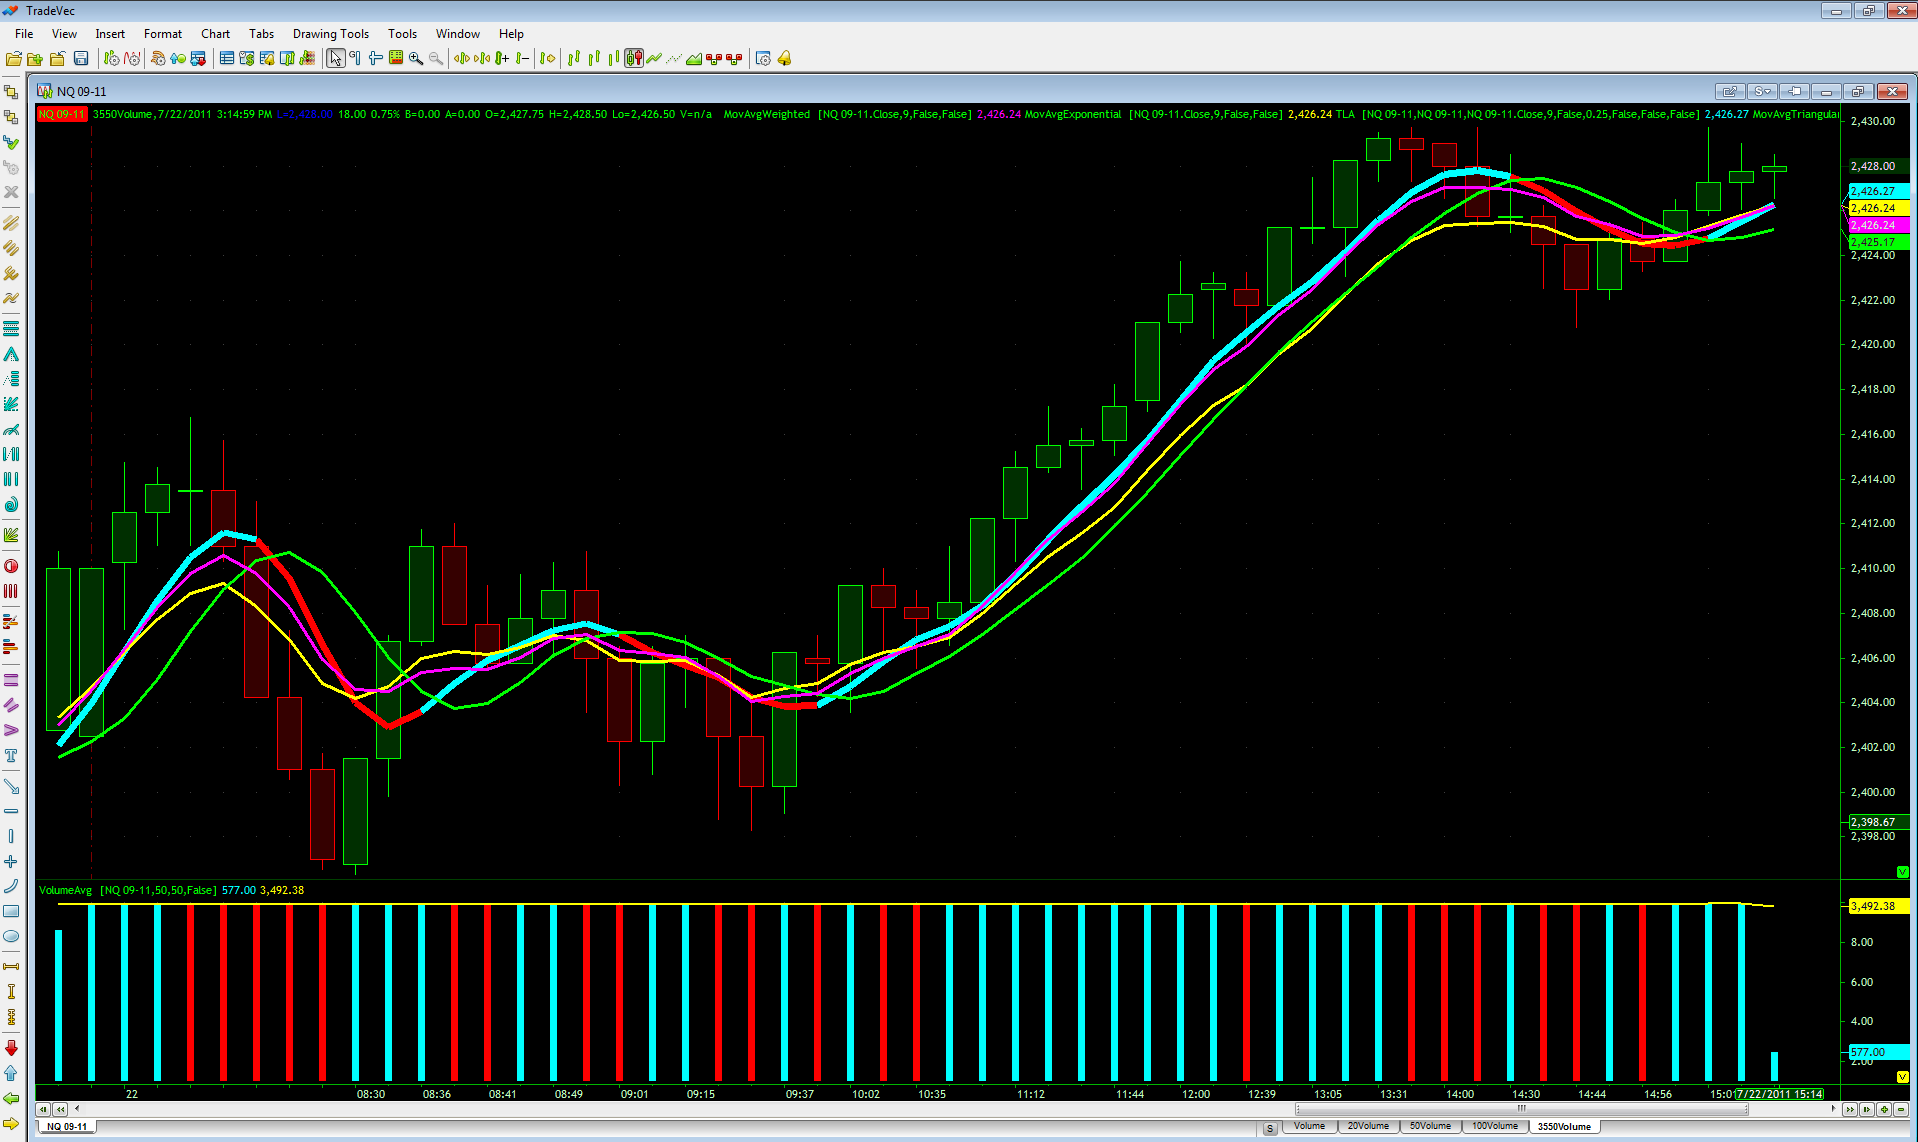Click the green plus zoom button at bottom right
This screenshot has width=1918, height=1142.
coord(1884,1109)
